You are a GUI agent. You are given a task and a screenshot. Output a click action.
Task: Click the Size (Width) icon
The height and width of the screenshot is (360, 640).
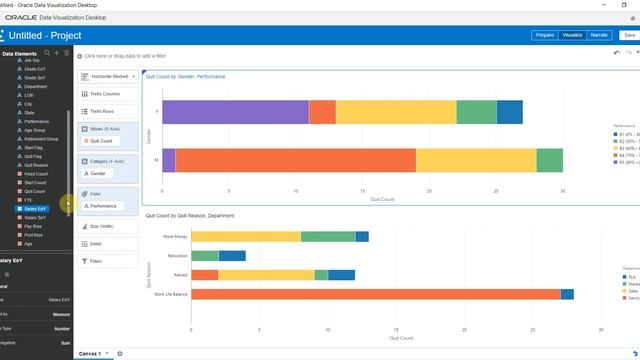[x=84, y=226]
